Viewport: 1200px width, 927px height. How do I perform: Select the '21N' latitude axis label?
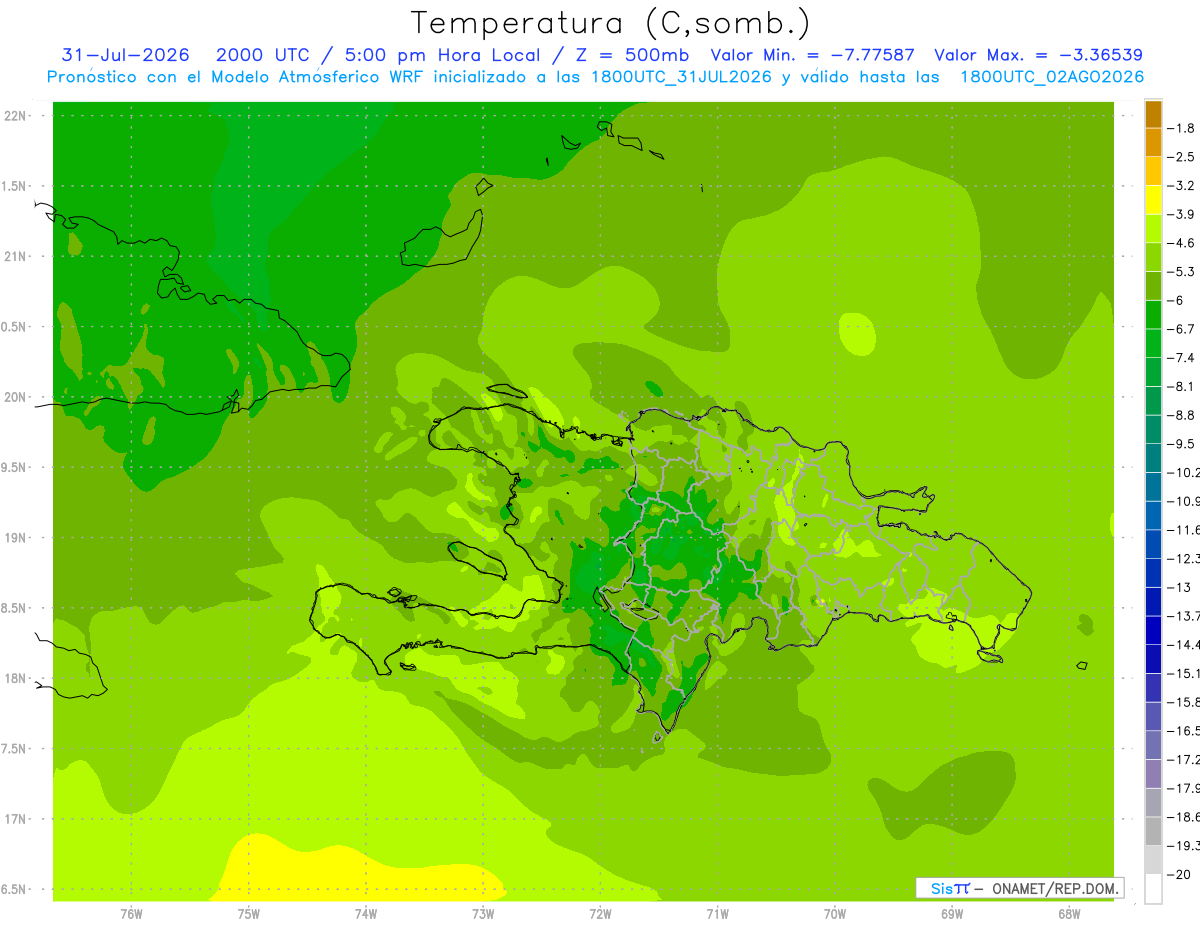coord(15,256)
